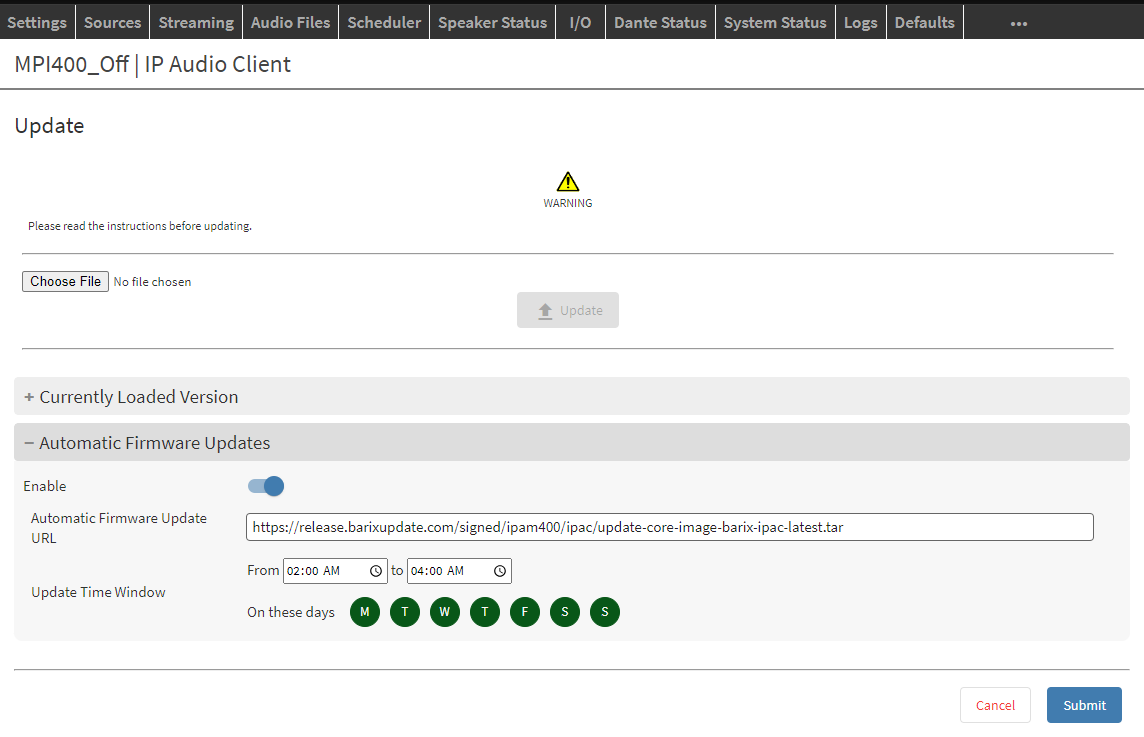This screenshot has width=1144, height=737.
Task: Click the Submit button
Action: click(1084, 705)
